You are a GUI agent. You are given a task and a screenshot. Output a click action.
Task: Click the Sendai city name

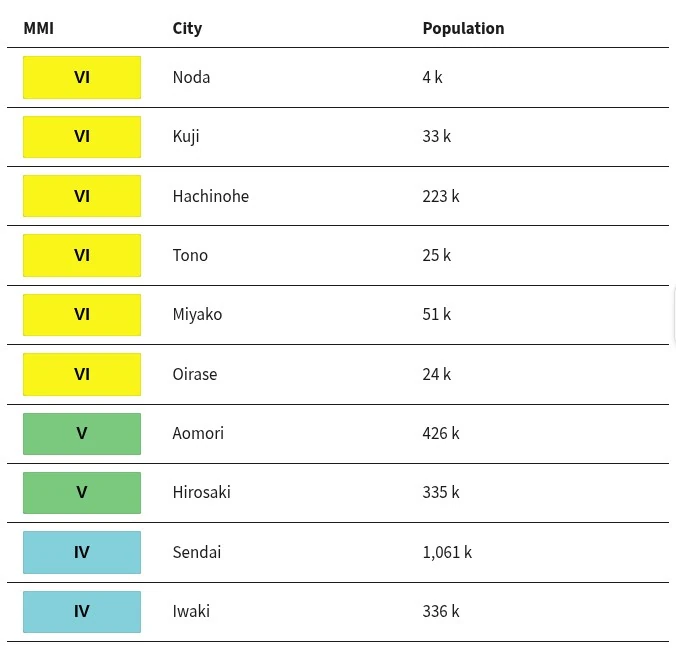tap(197, 552)
